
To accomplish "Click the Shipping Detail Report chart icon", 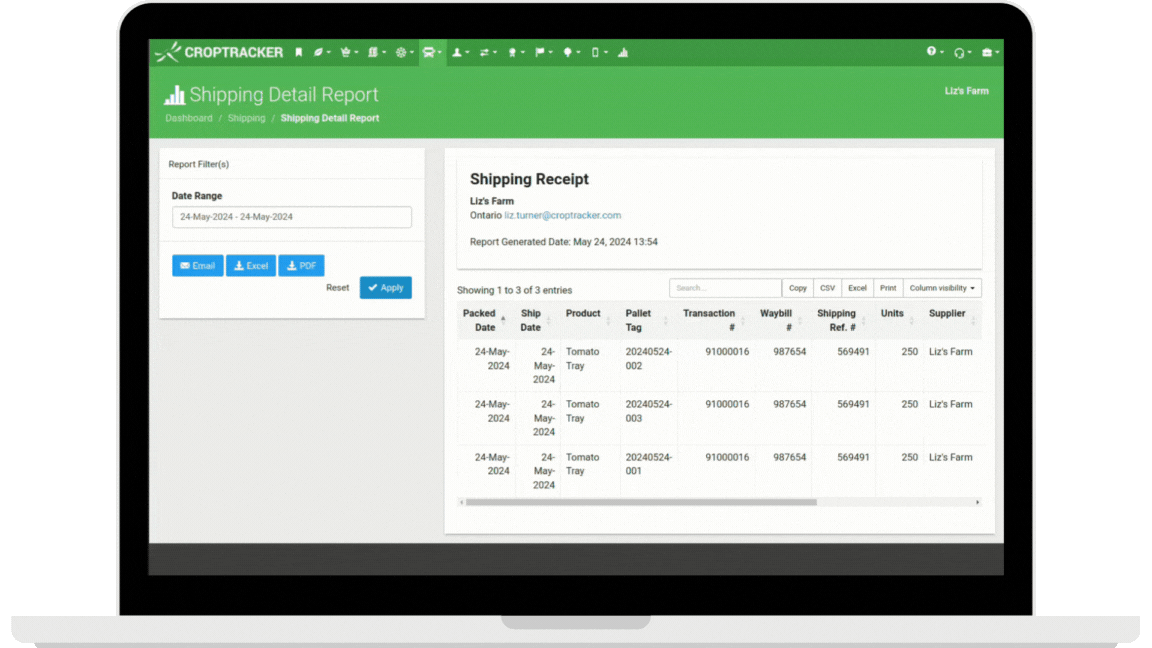I will click(174, 95).
